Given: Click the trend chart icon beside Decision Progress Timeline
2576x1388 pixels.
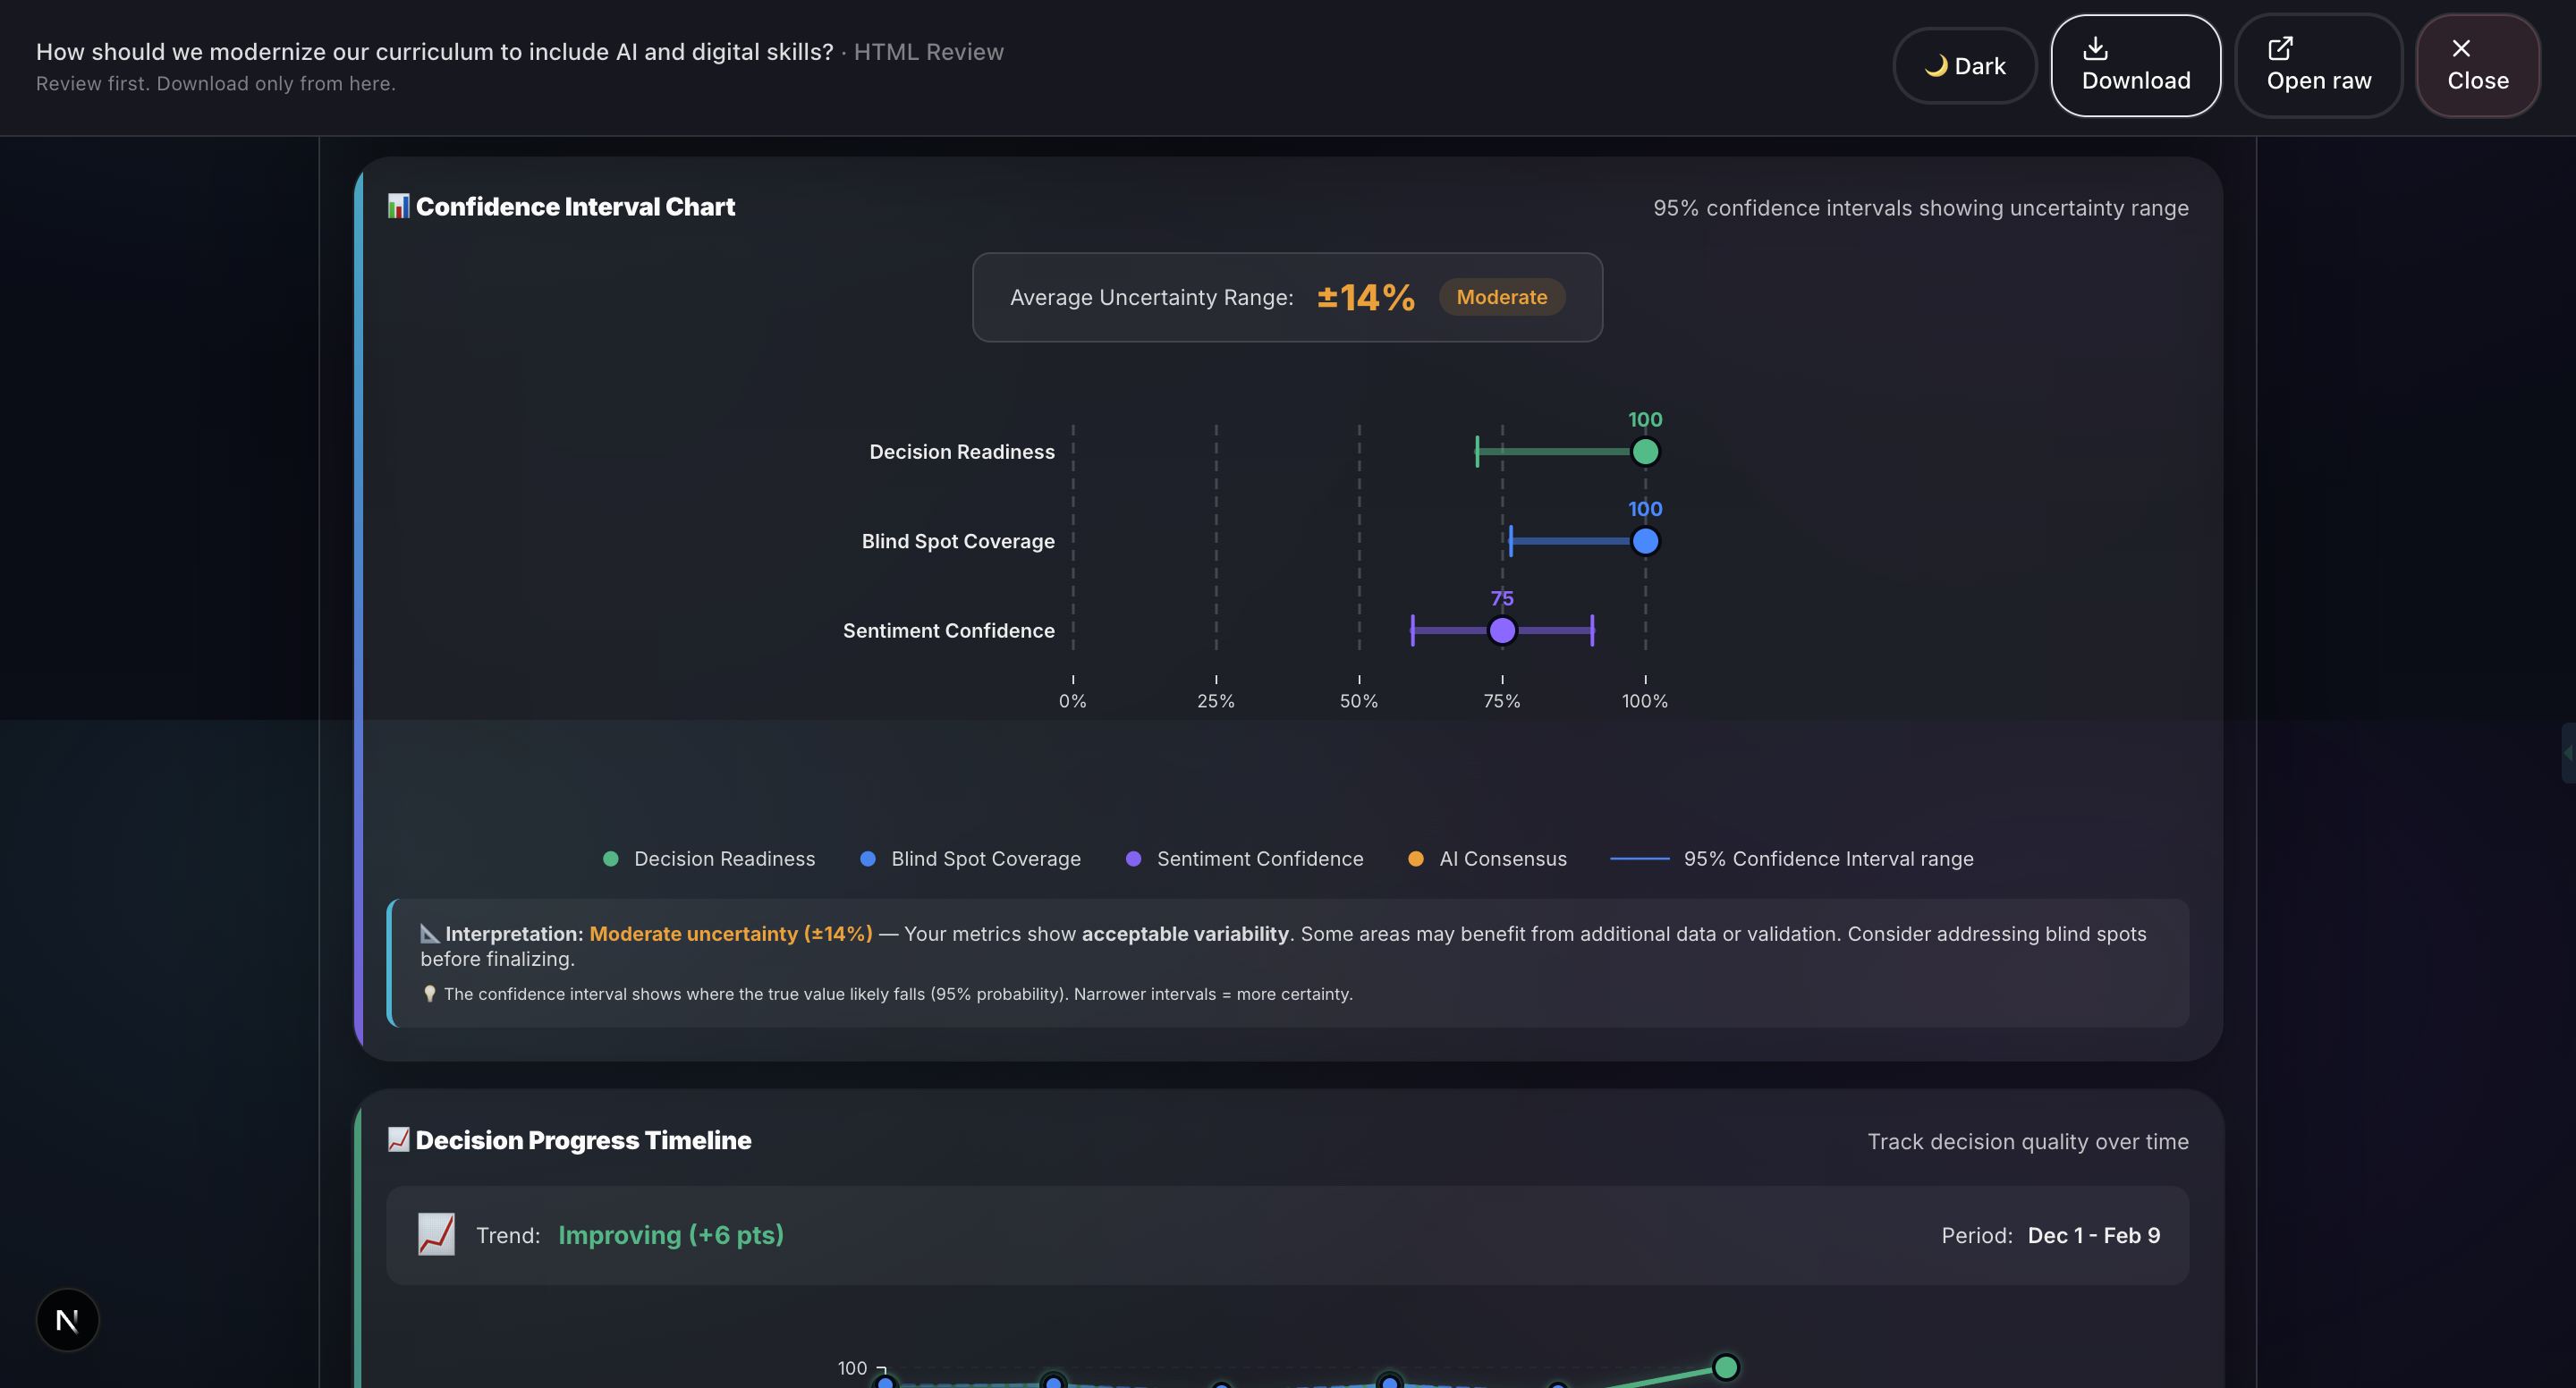Looking at the screenshot, I should click(x=398, y=1140).
